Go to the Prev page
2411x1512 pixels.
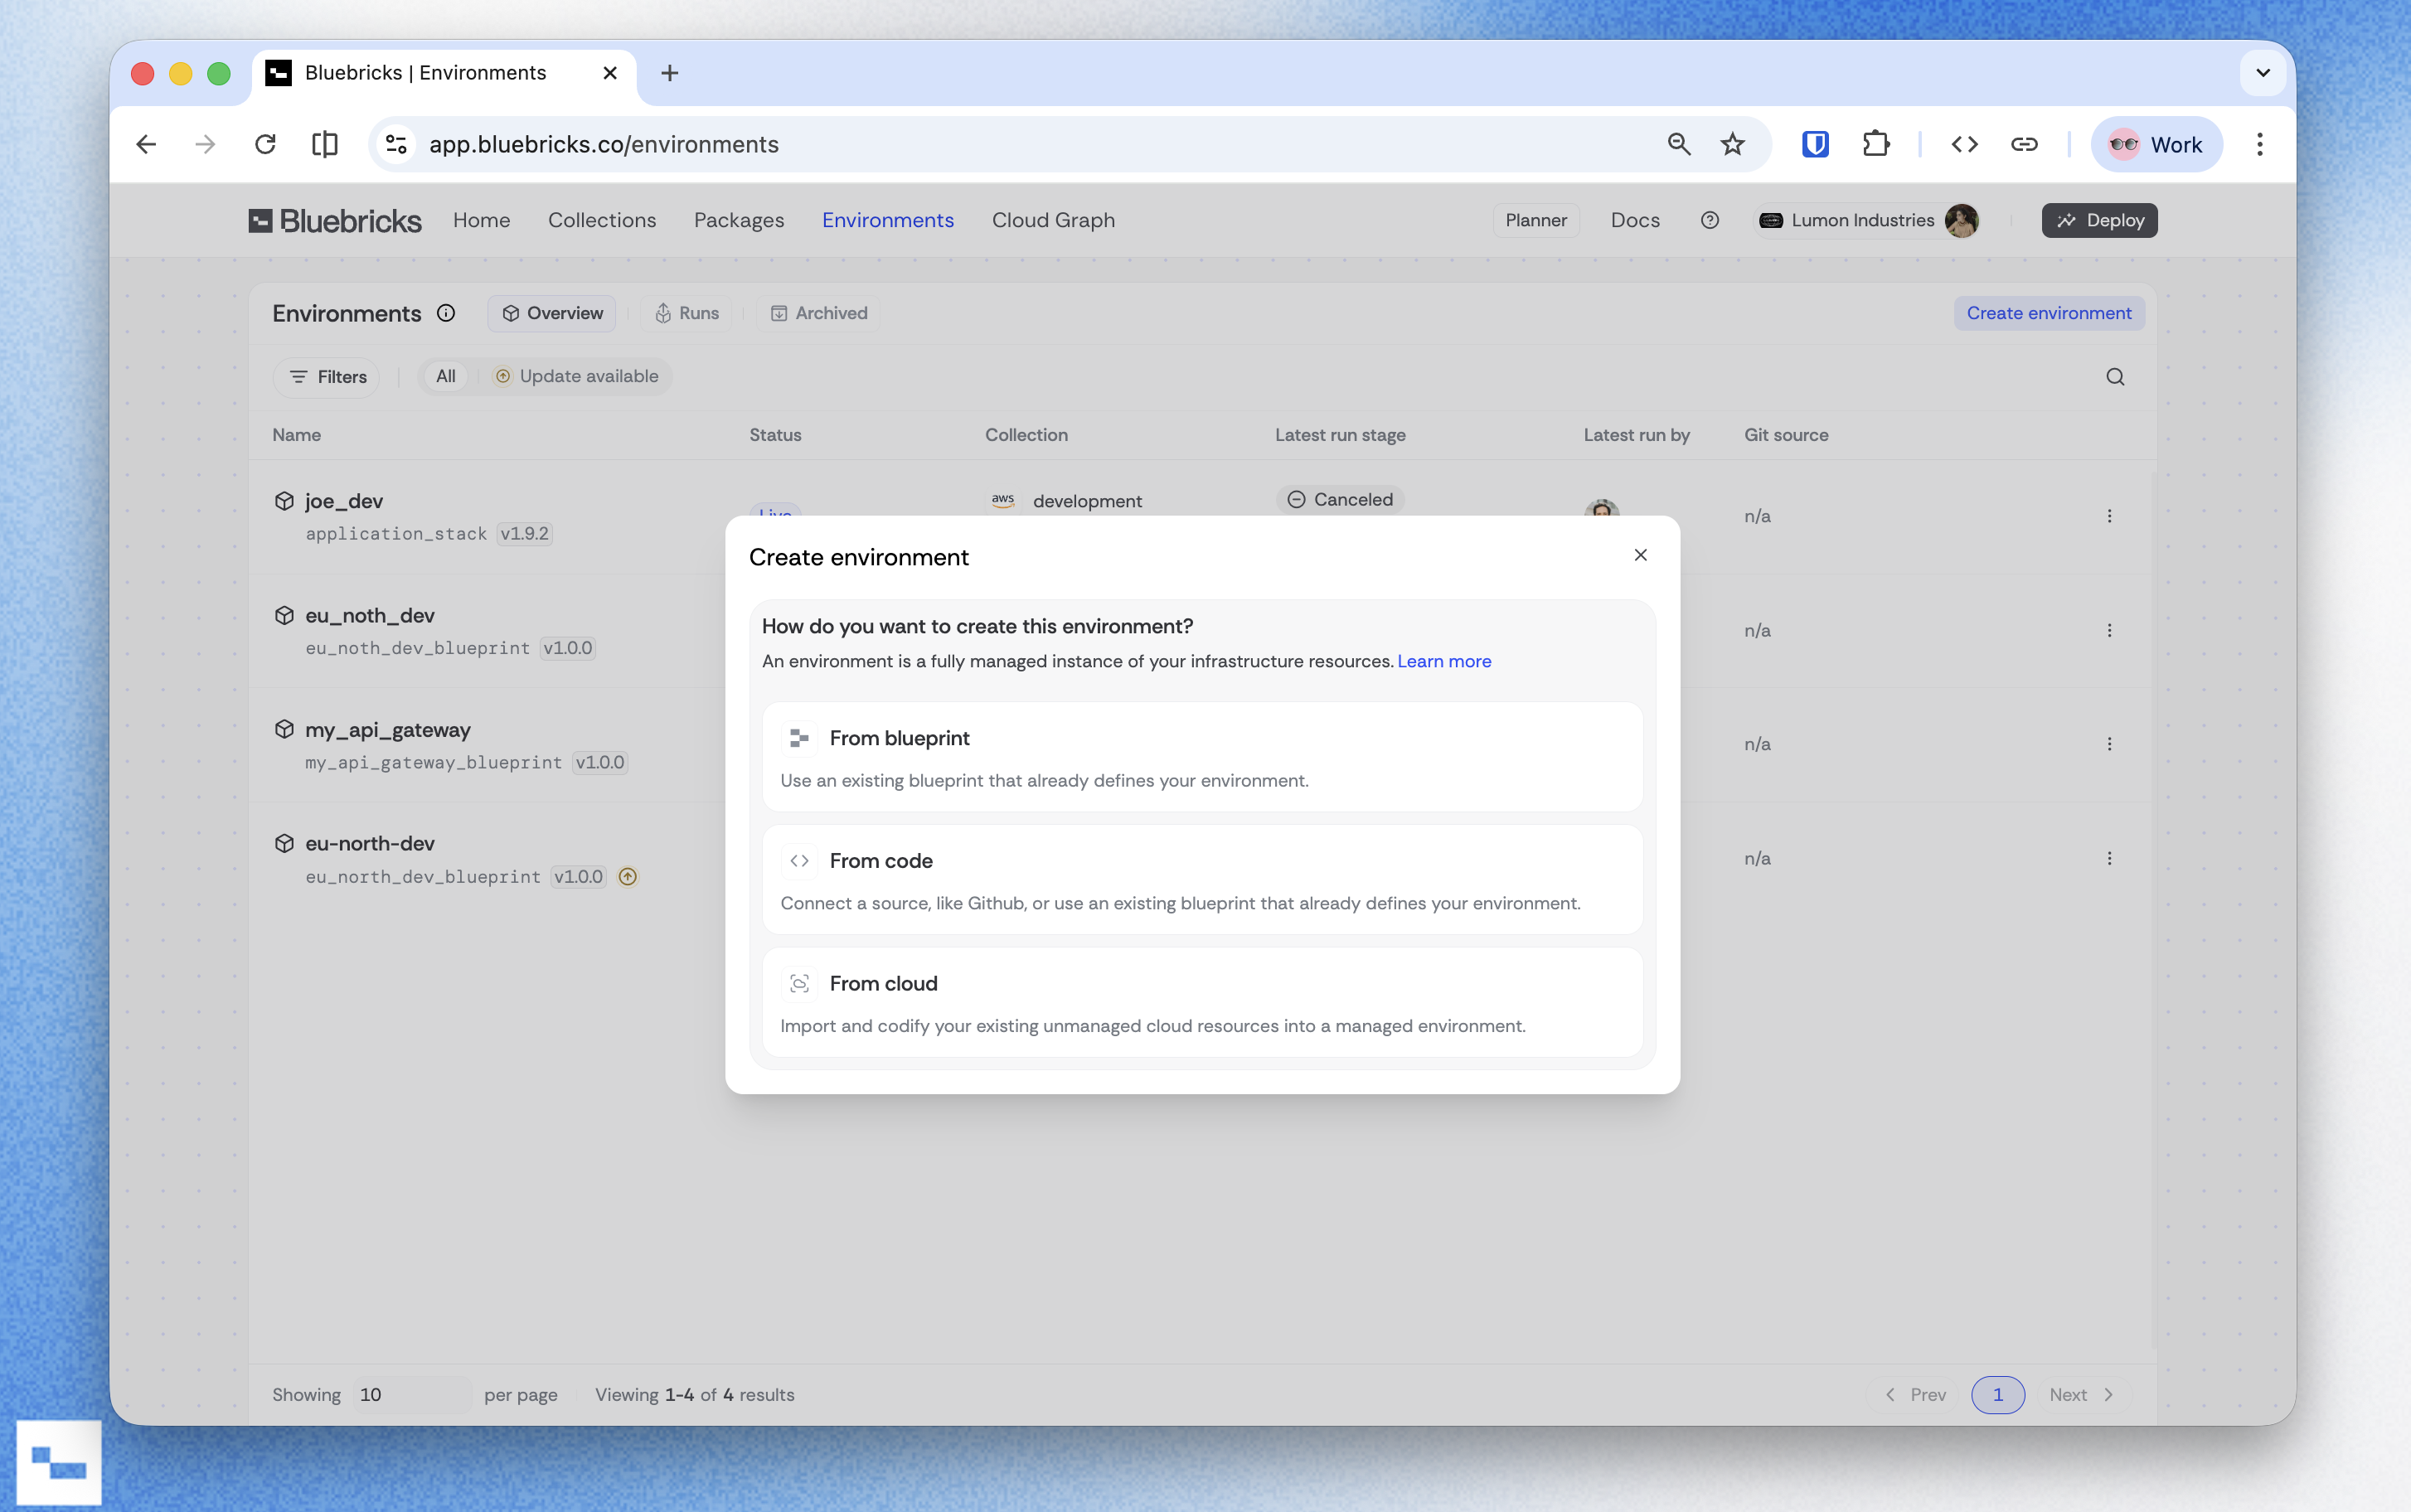tap(1915, 1395)
